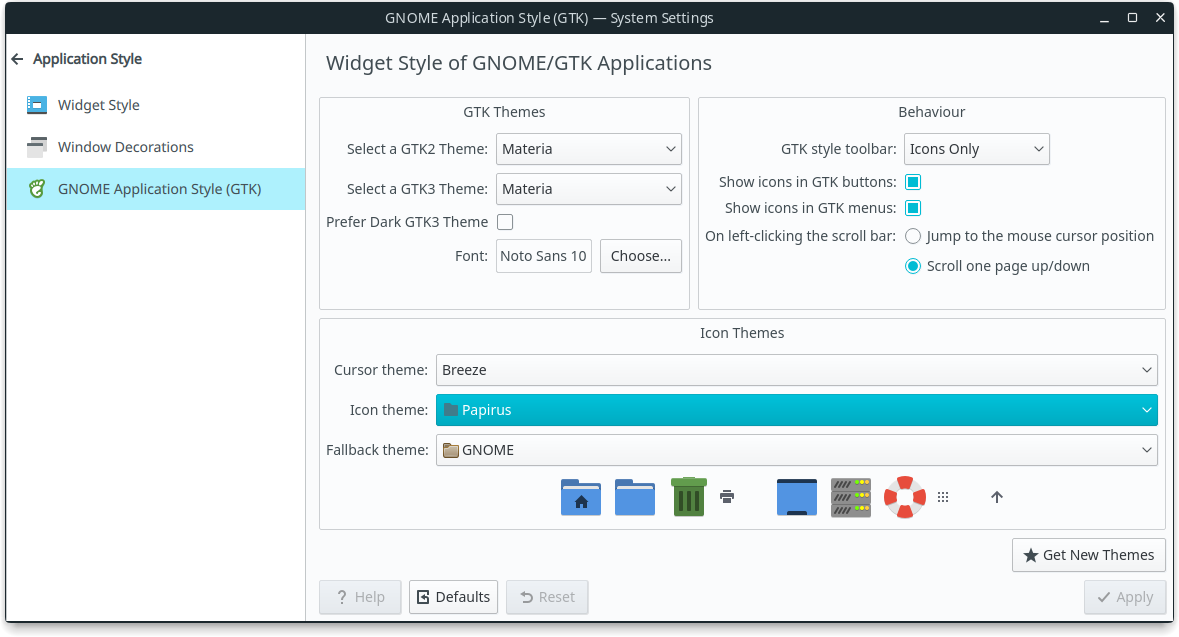Click the home folder icon in the preview
The width and height of the screenshot is (1179, 637).
[580, 497]
